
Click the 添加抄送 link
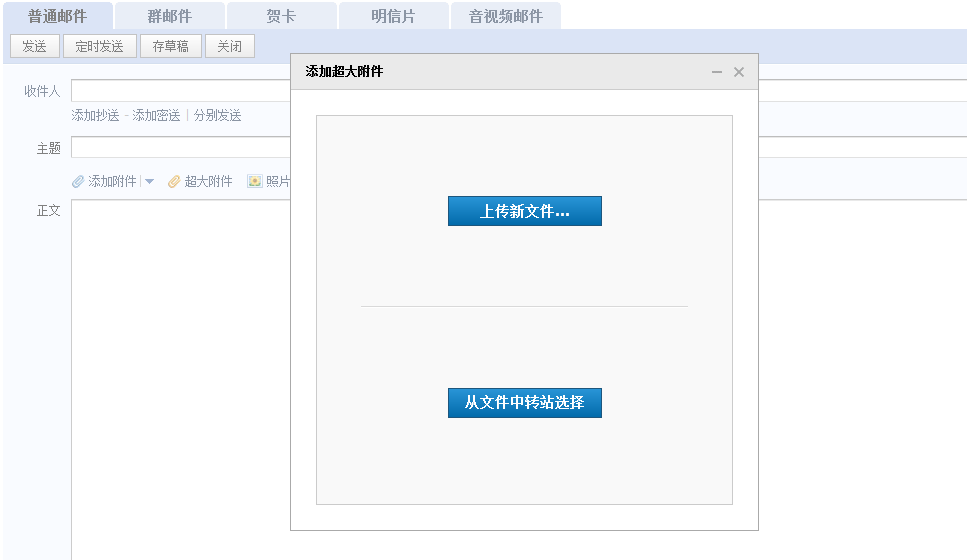pos(95,115)
